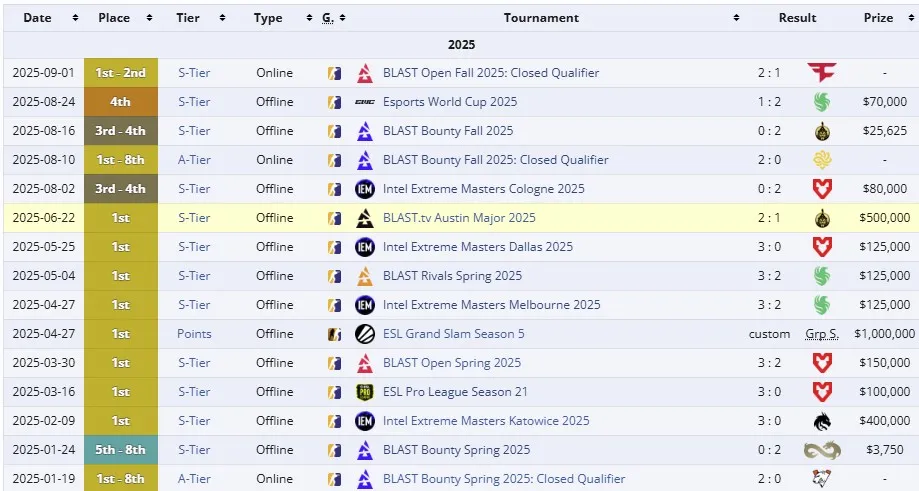Sort by Type column sort arrows
The height and width of the screenshot is (491, 919).
309,18
